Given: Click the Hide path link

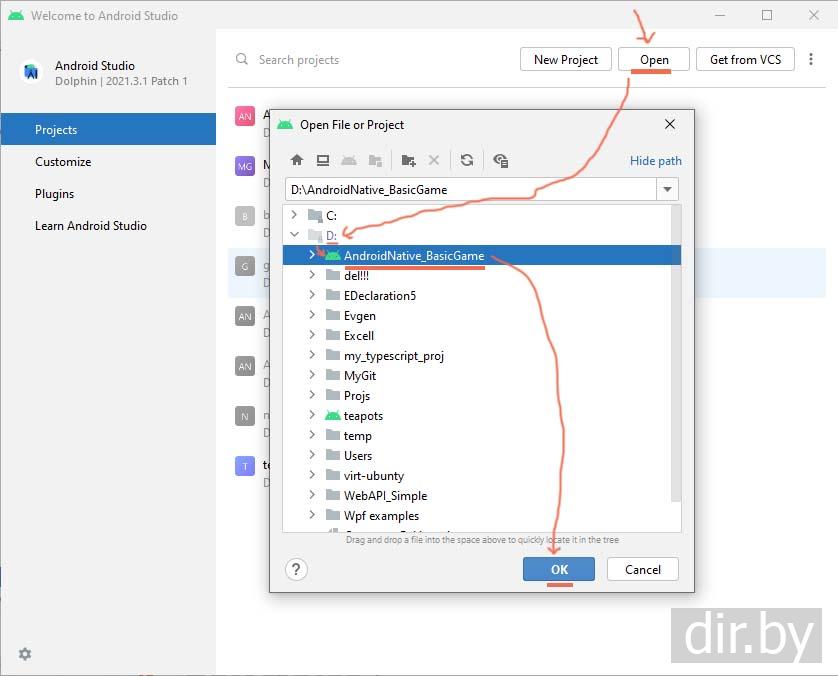Looking at the screenshot, I should [655, 160].
